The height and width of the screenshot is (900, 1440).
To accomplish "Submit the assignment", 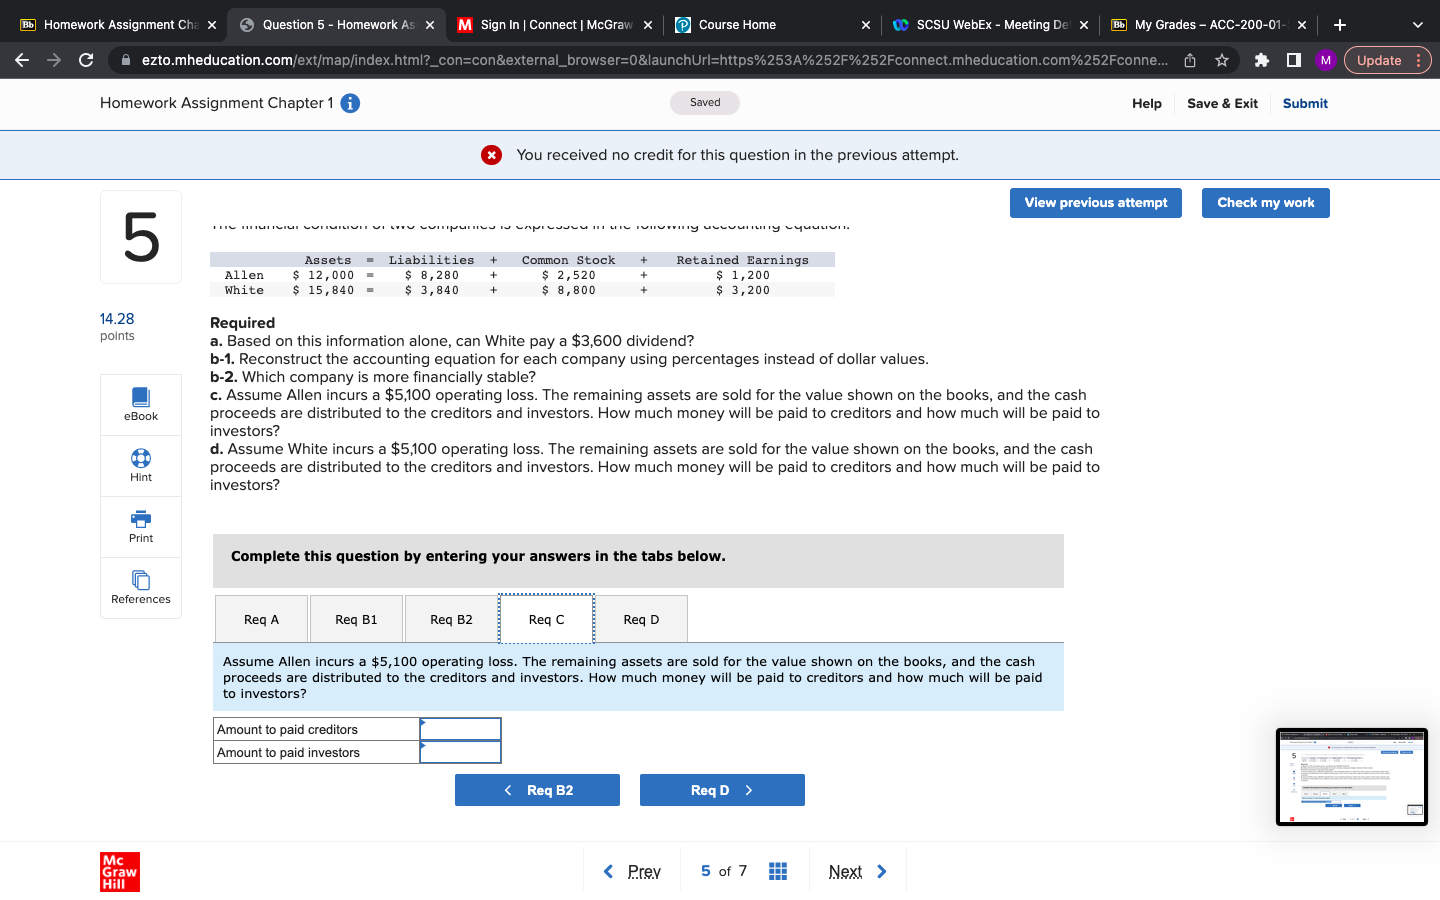I will [x=1305, y=103].
